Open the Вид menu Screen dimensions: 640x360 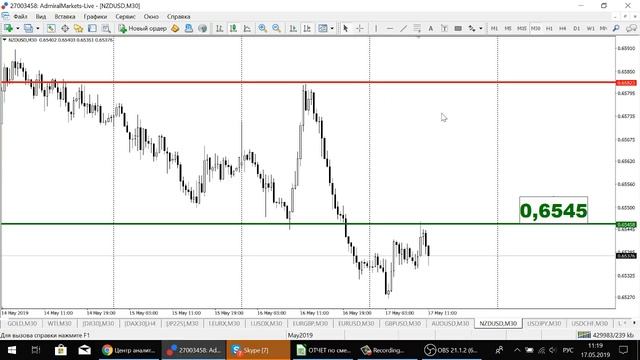coord(41,17)
